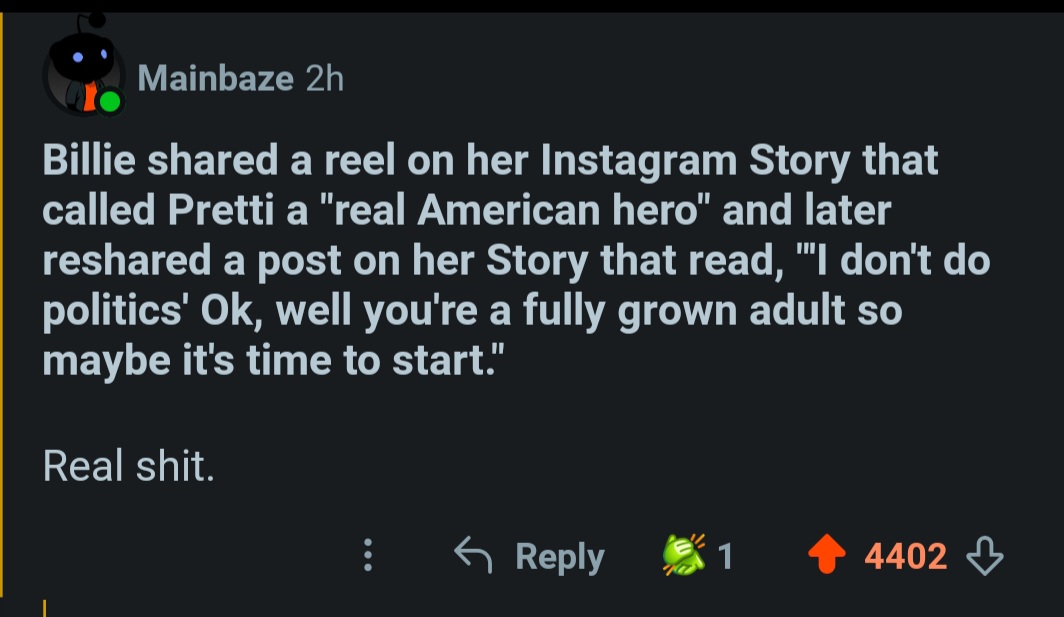The image size is (1064, 617).
Task: Open the three-dot comment options menu
Action: tap(368, 556)
